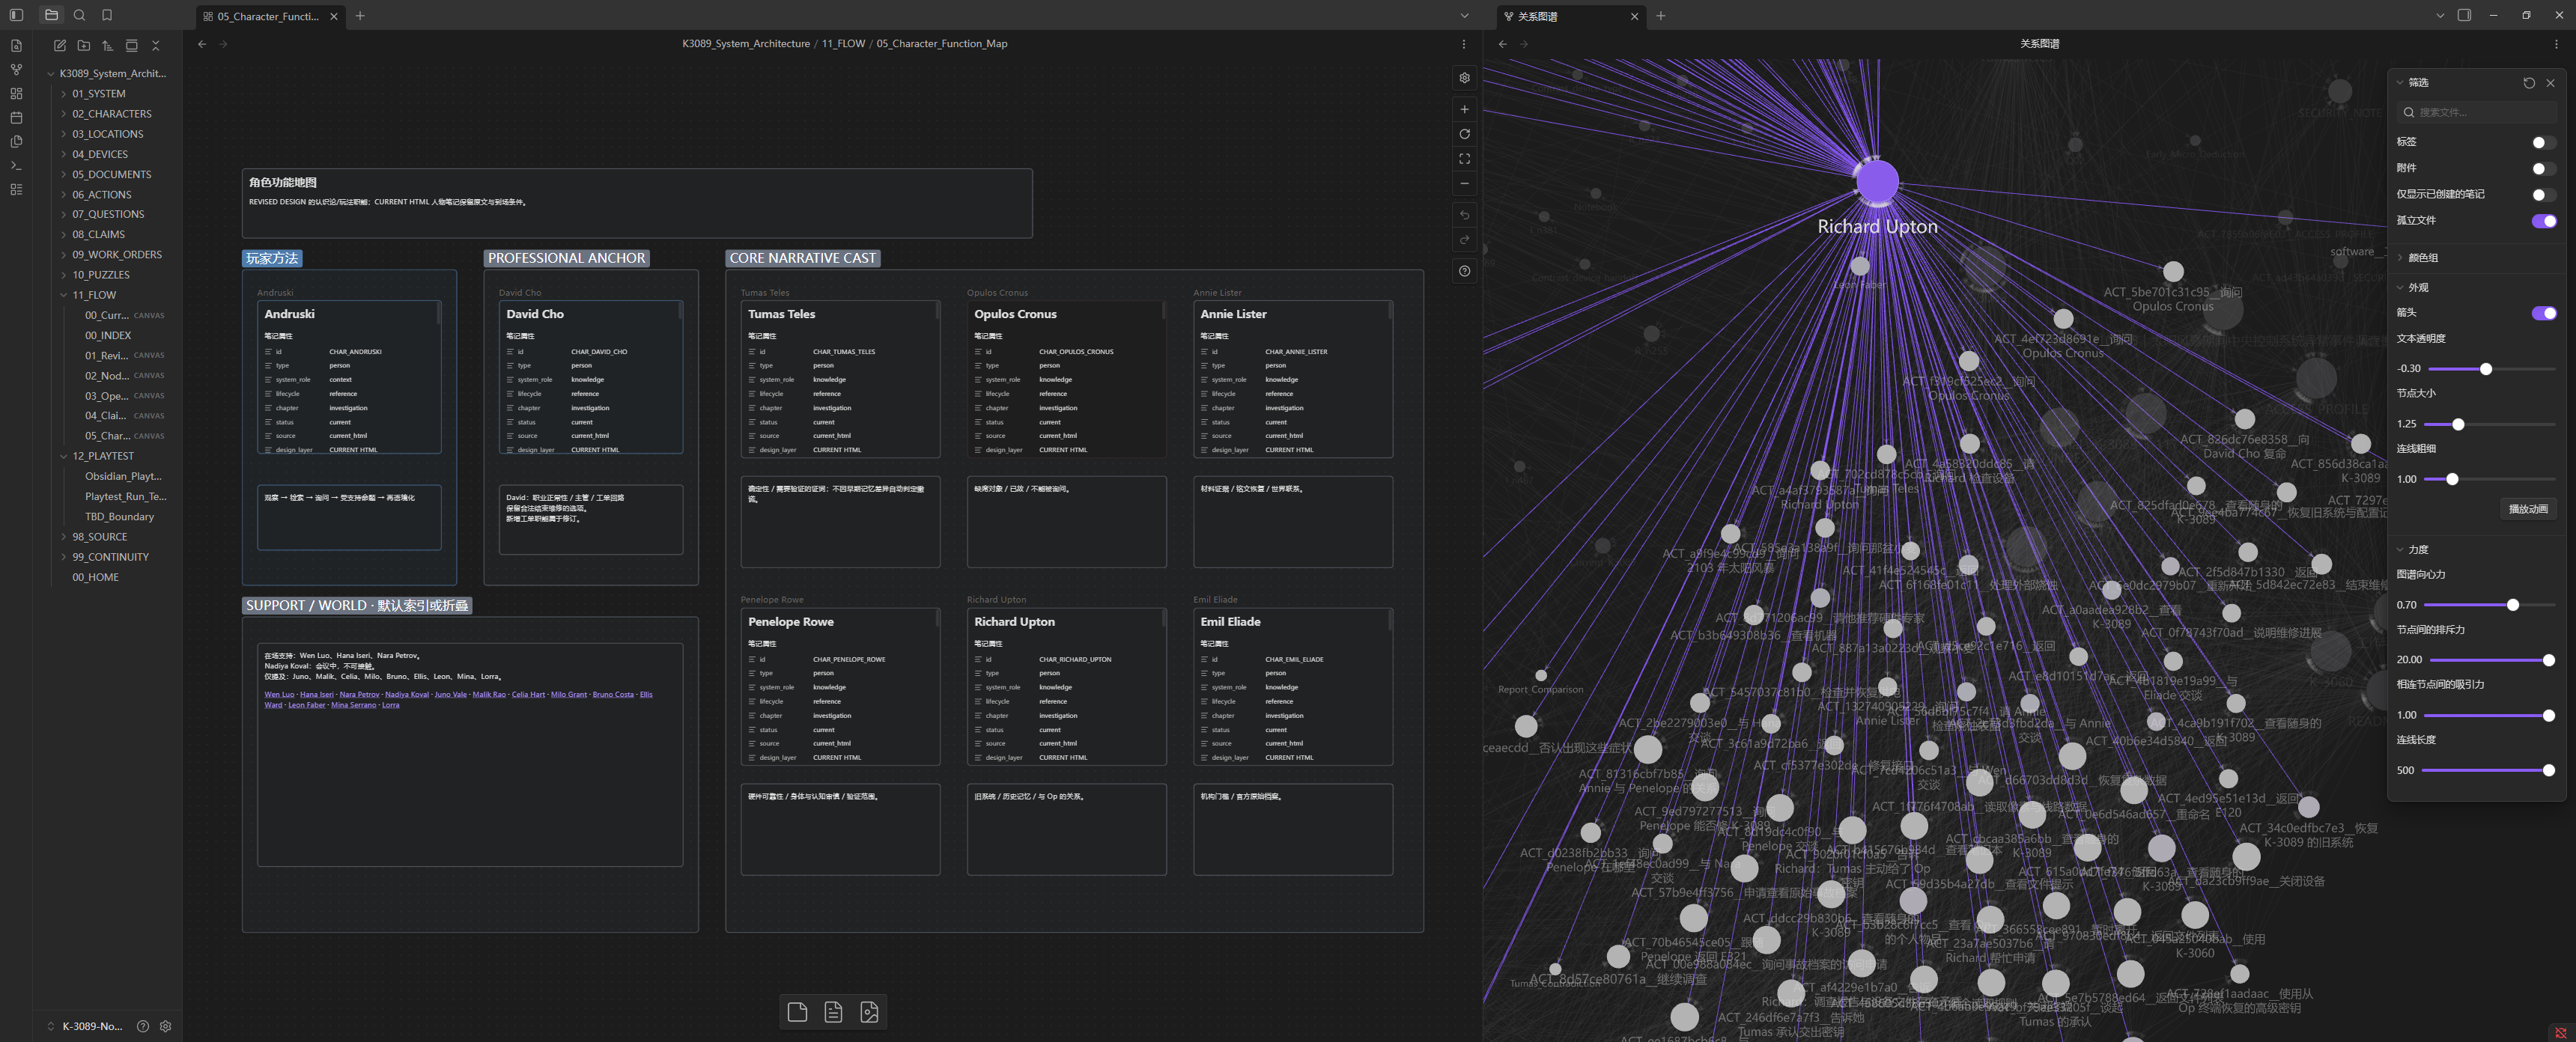Image resolution: width=2576 pixels, height=1042 pixels.
Task: Collapse all folders icon in explorer
Action: pyautogui.click(x=155, y=45)
